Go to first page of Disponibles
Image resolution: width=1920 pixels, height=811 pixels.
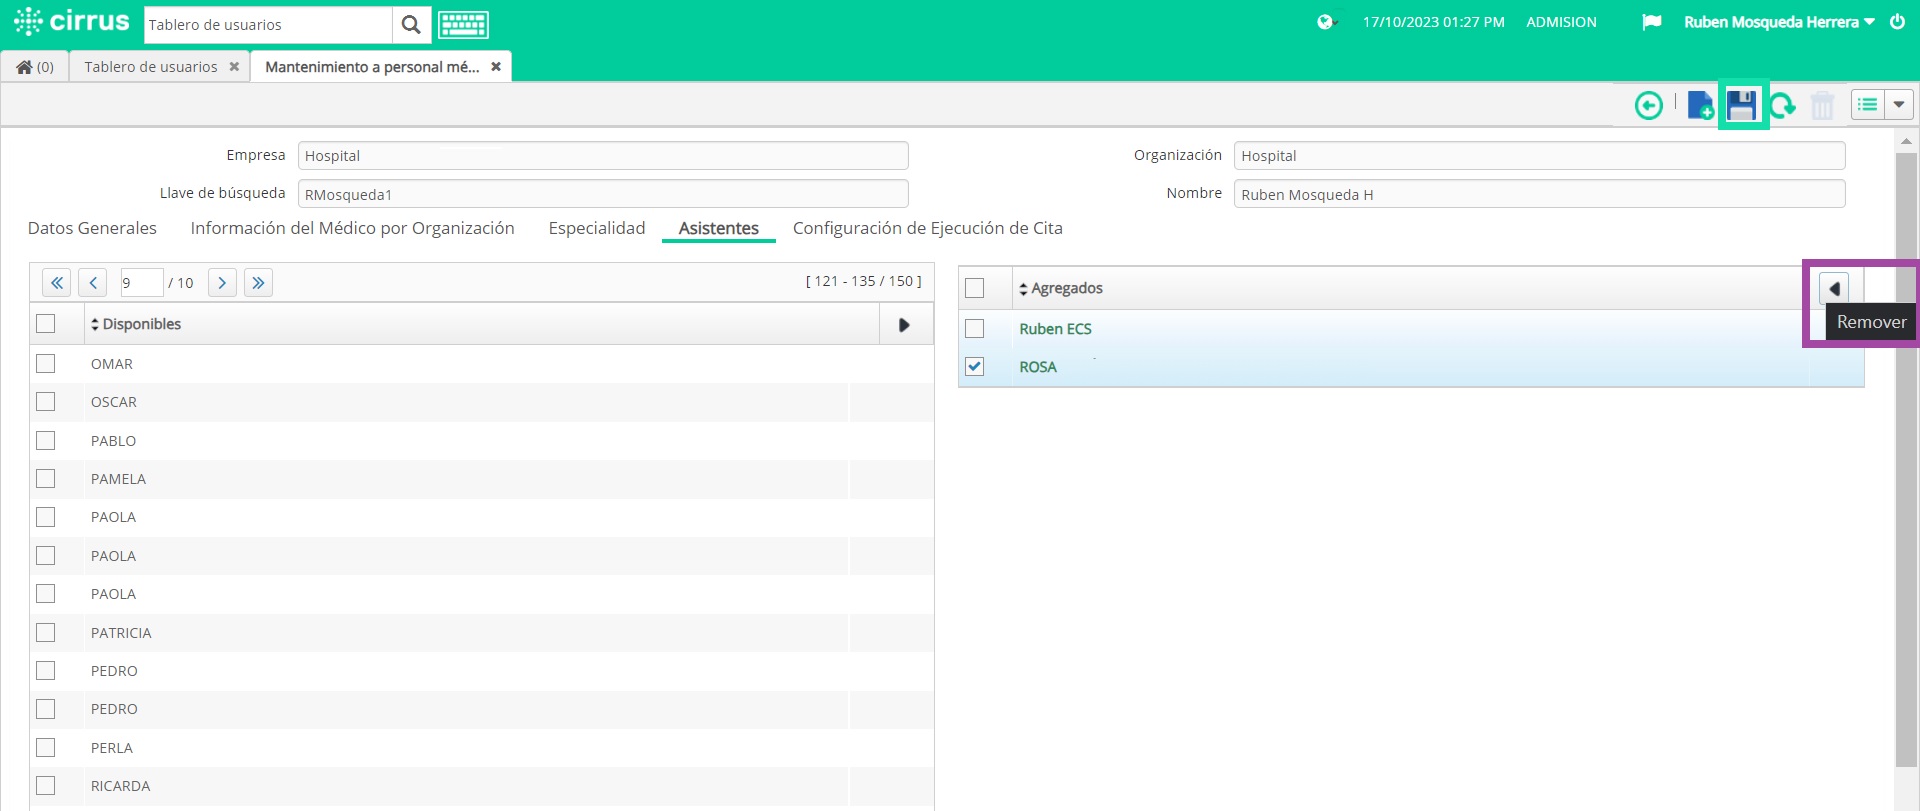pyautogui.click(x=57, y=283)
